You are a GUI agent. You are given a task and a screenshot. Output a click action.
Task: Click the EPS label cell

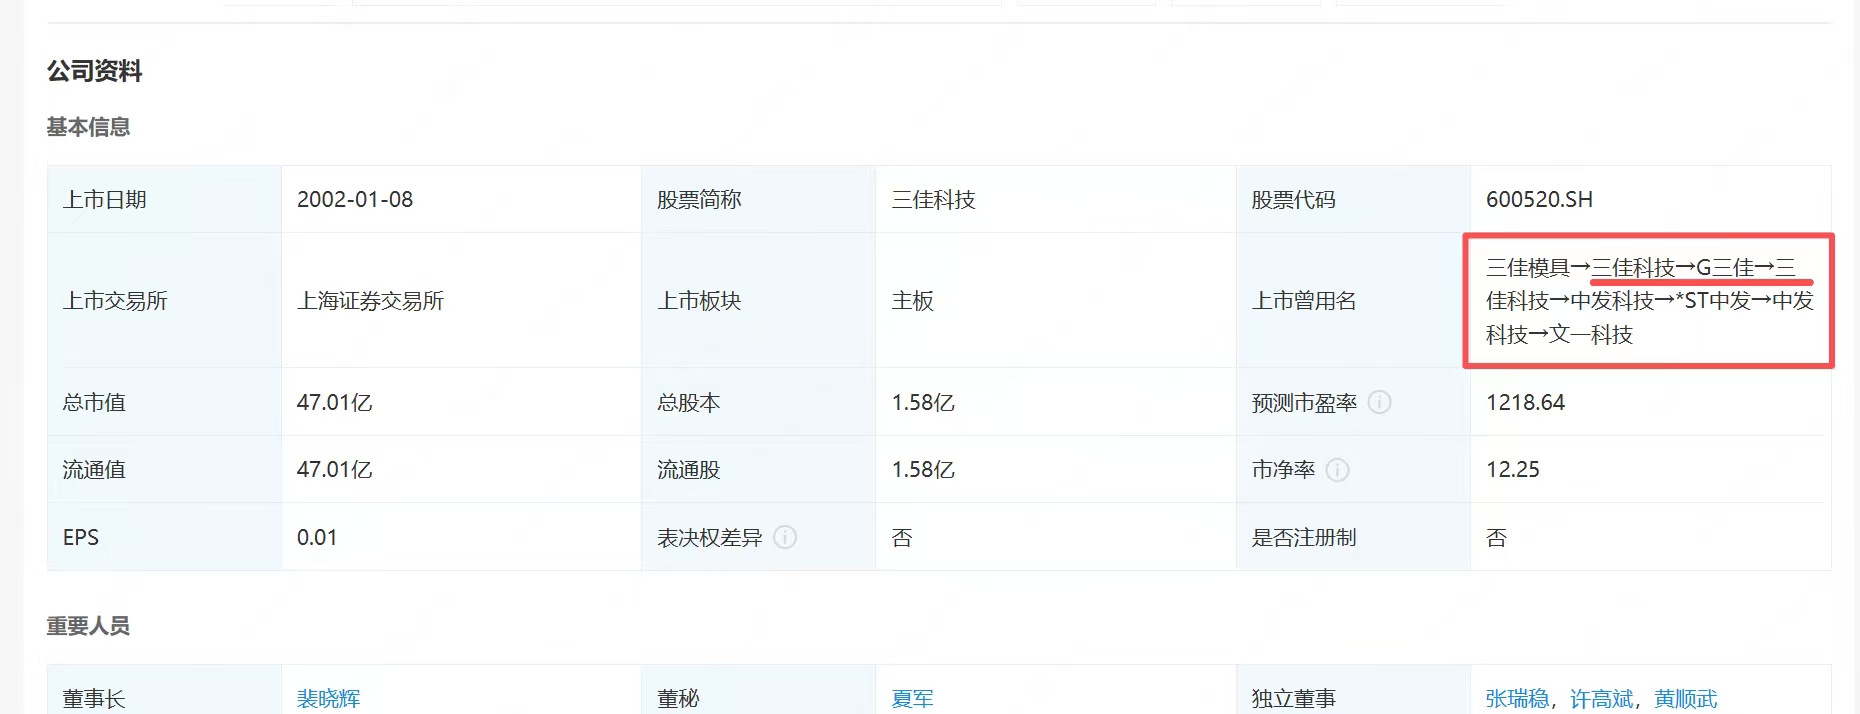coord(164,537)
